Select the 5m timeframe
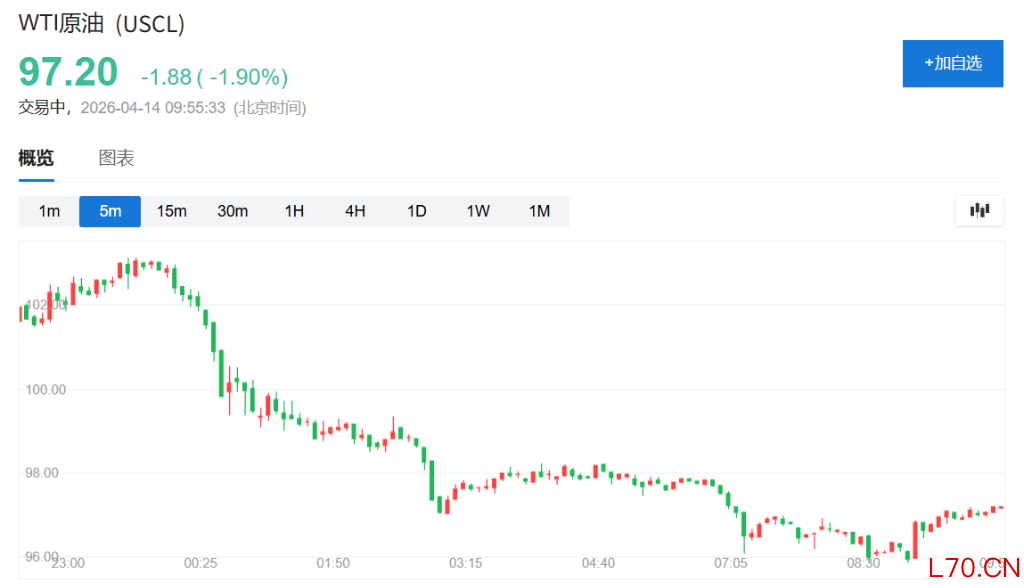 pyautogui.click(x=110, y=211)
